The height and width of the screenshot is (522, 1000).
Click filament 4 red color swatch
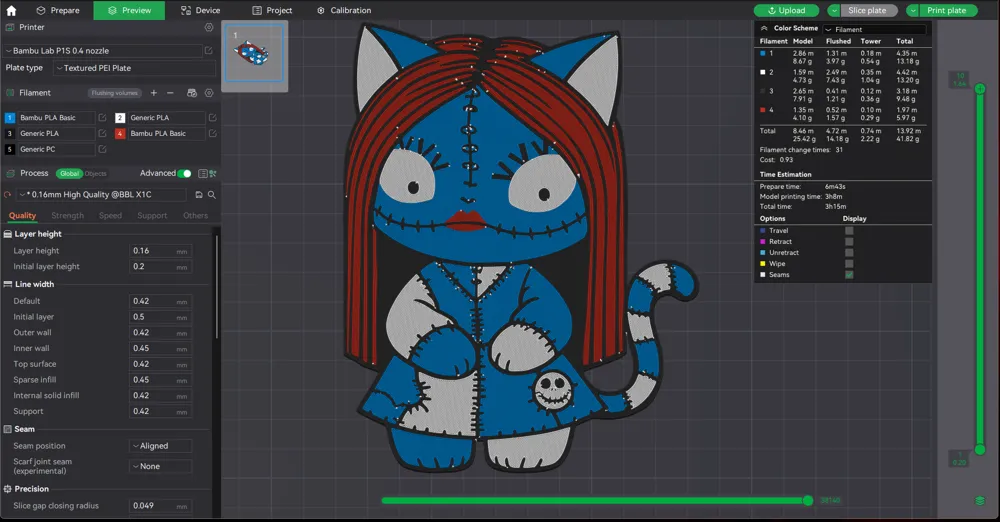pyautogui.click(x=120, y=133)
